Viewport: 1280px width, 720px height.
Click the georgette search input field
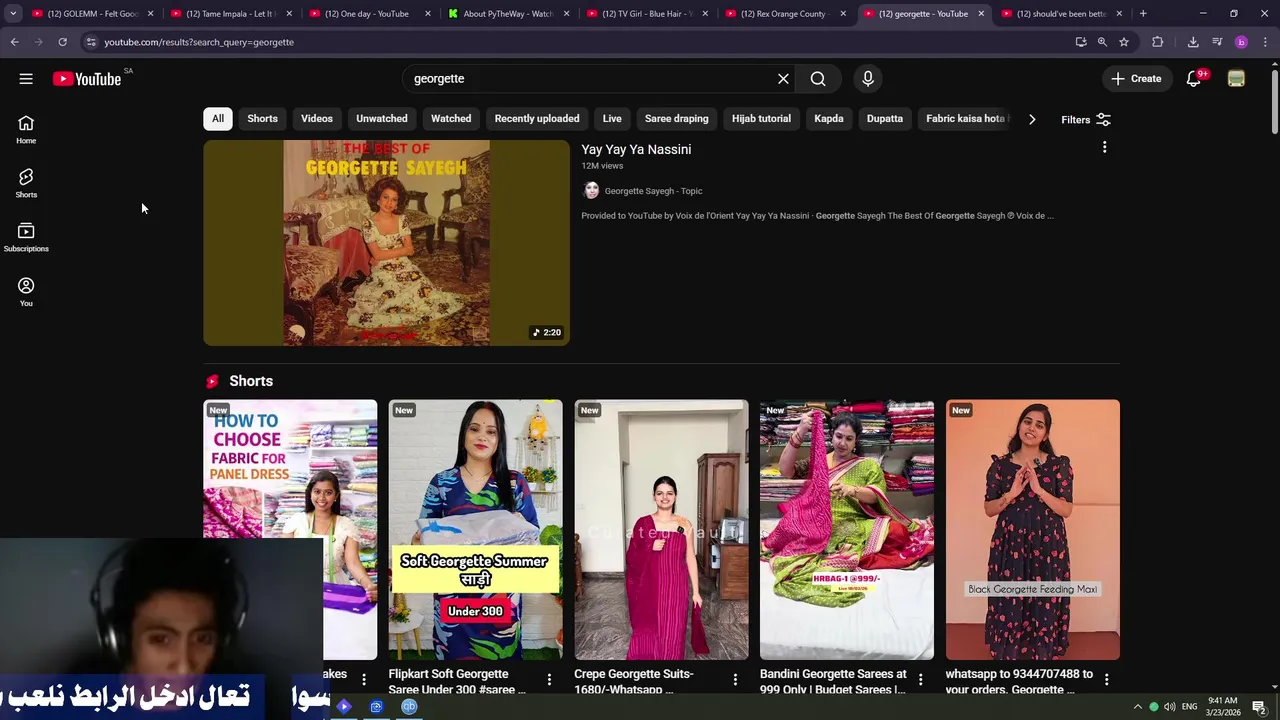590,79
